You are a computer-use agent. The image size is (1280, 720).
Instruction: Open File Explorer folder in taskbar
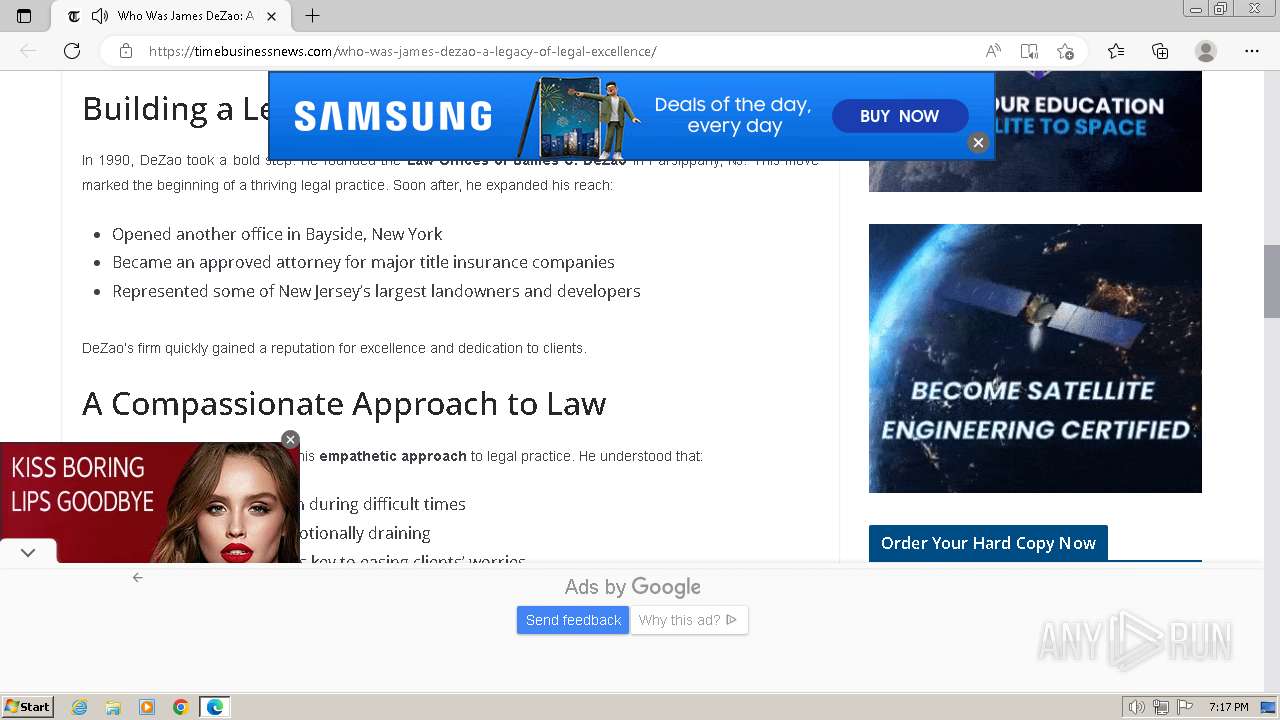(113, 707)
